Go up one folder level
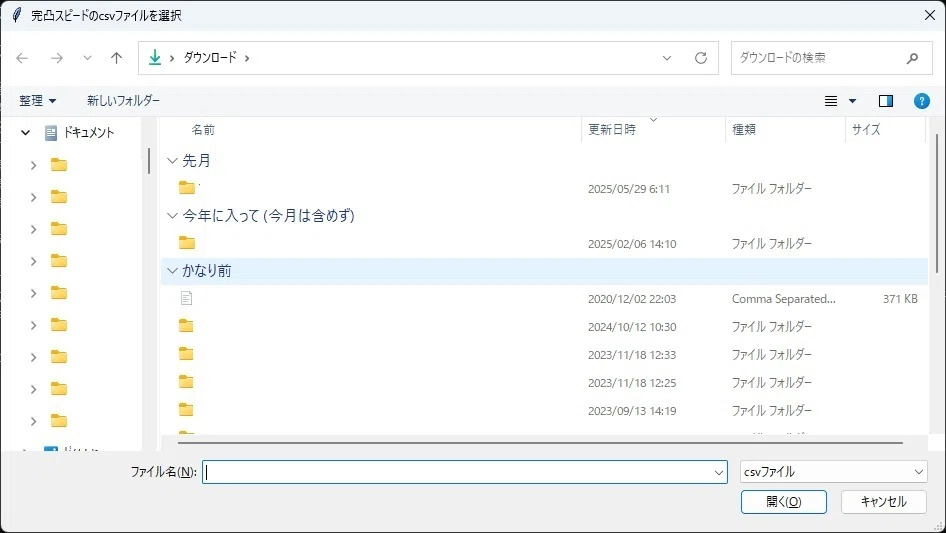946x533 pixels. tap(116, 58)
